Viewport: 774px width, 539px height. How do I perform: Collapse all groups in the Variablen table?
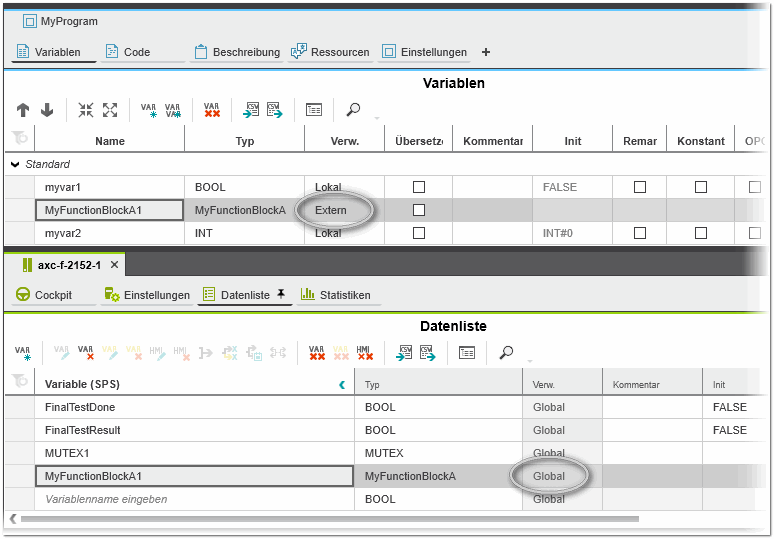pos(86,110)
